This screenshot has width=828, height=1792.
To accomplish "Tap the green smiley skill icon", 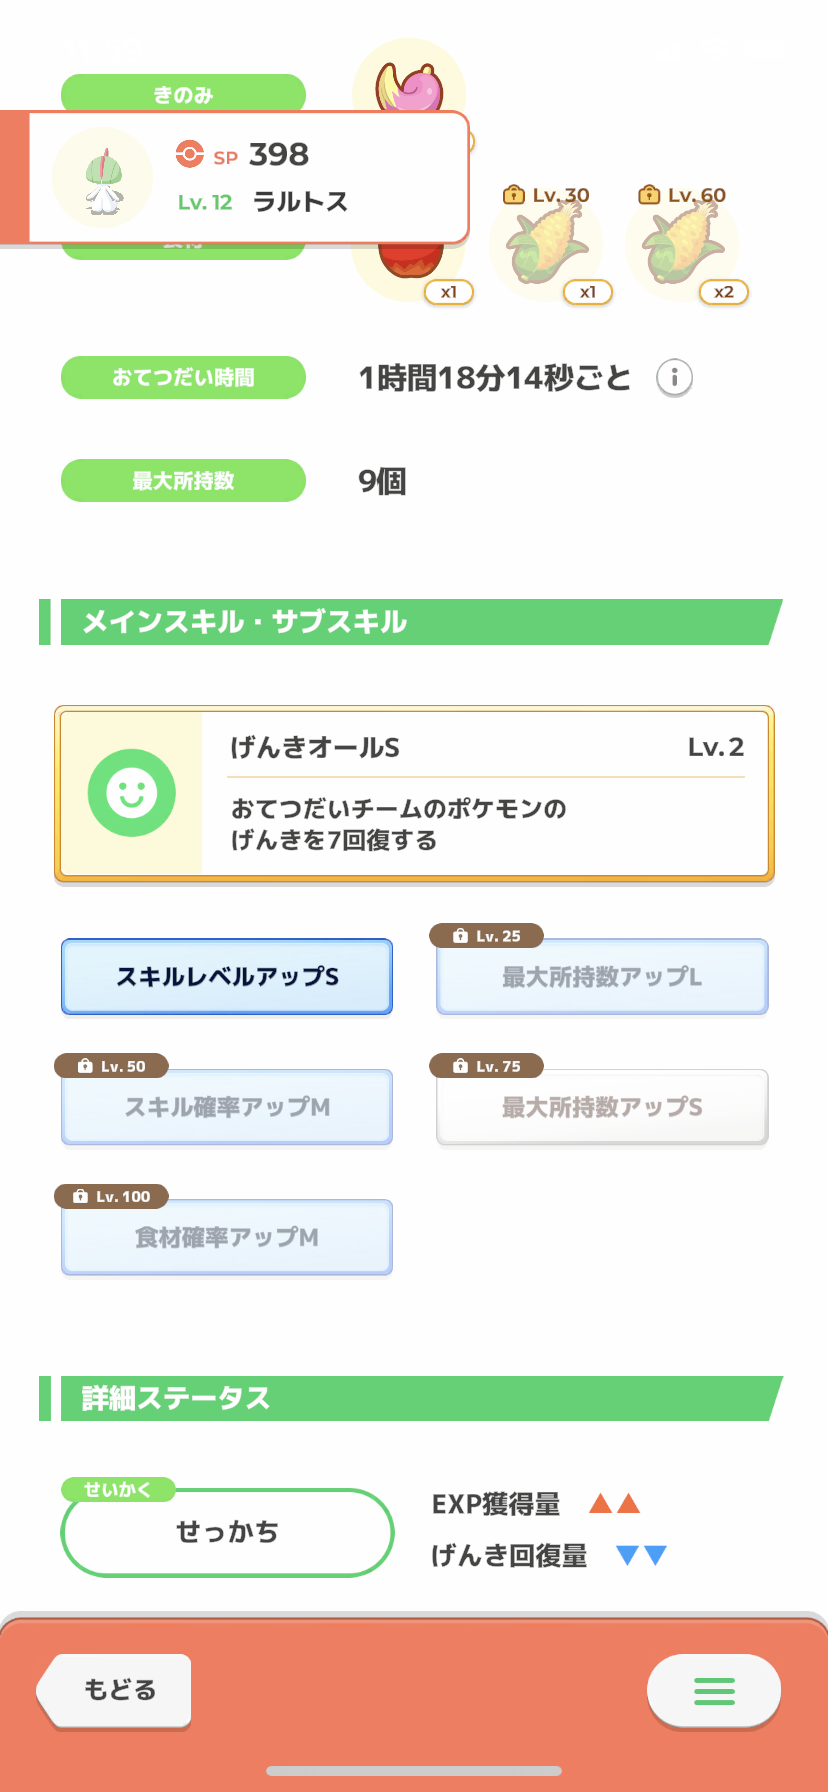I will tap(131, 793).
